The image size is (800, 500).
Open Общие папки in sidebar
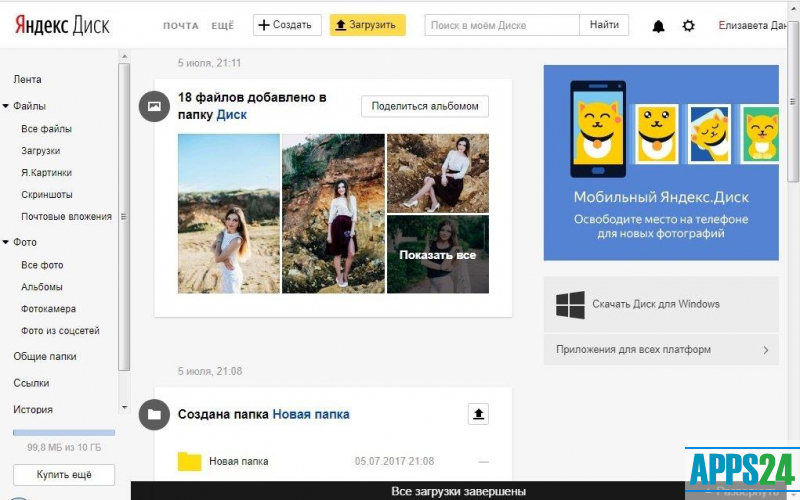pyautogui.click(x=45, y=357)
